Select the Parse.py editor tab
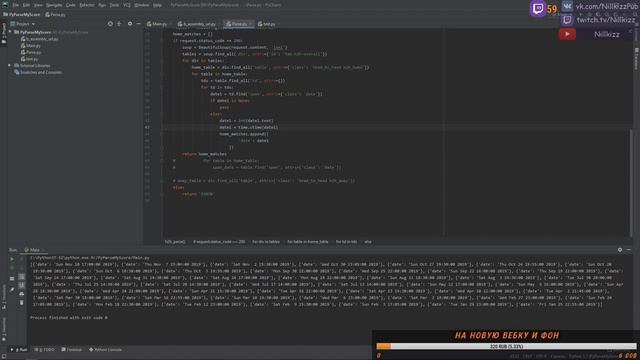The image size is (640, 360). [x=237, y=24]
